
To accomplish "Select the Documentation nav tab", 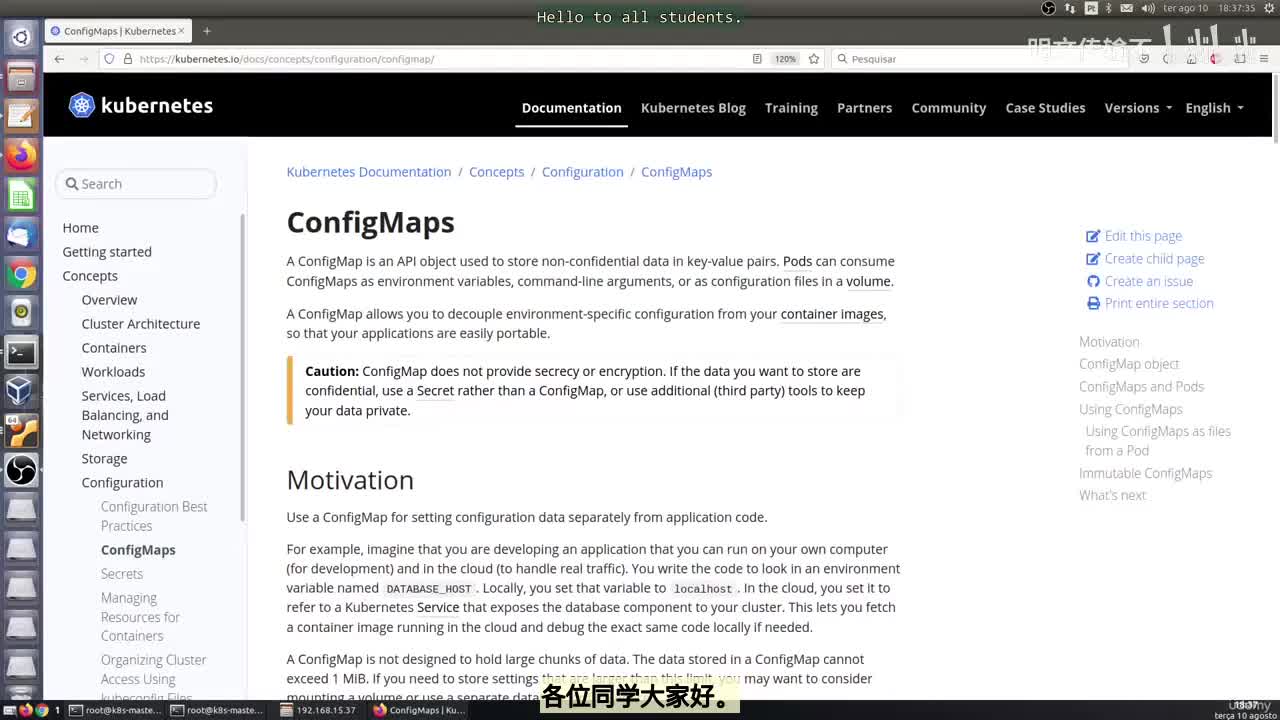I will pyautogui.click(x=571, y=107).
